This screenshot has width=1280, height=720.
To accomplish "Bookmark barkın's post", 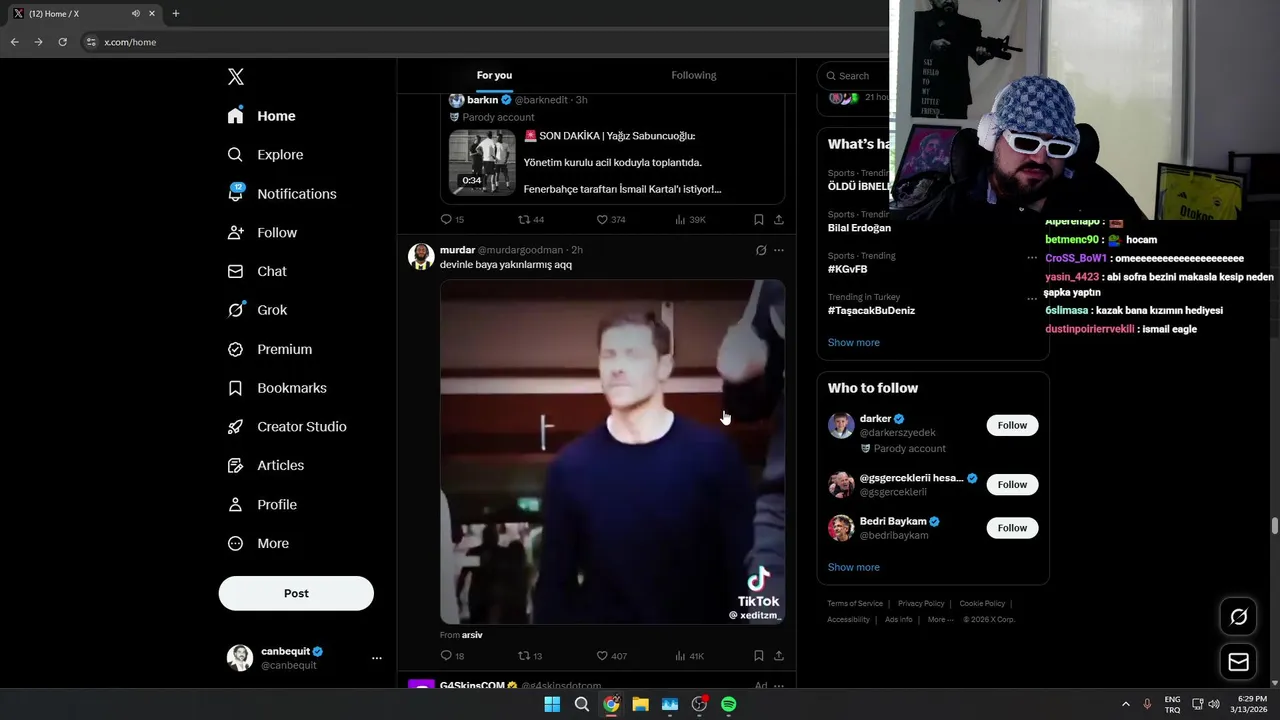I will (759, 219).
